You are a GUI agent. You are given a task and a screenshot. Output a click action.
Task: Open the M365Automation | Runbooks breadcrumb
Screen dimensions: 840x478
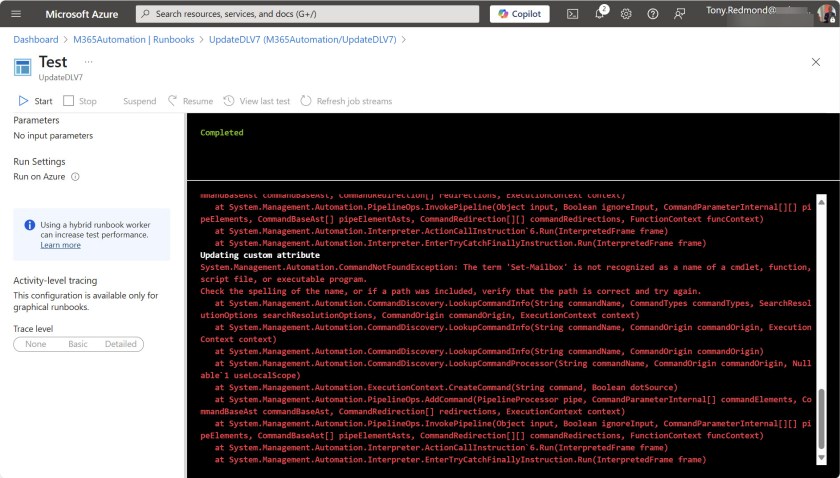pyautogui.click(x=133, y=40)
